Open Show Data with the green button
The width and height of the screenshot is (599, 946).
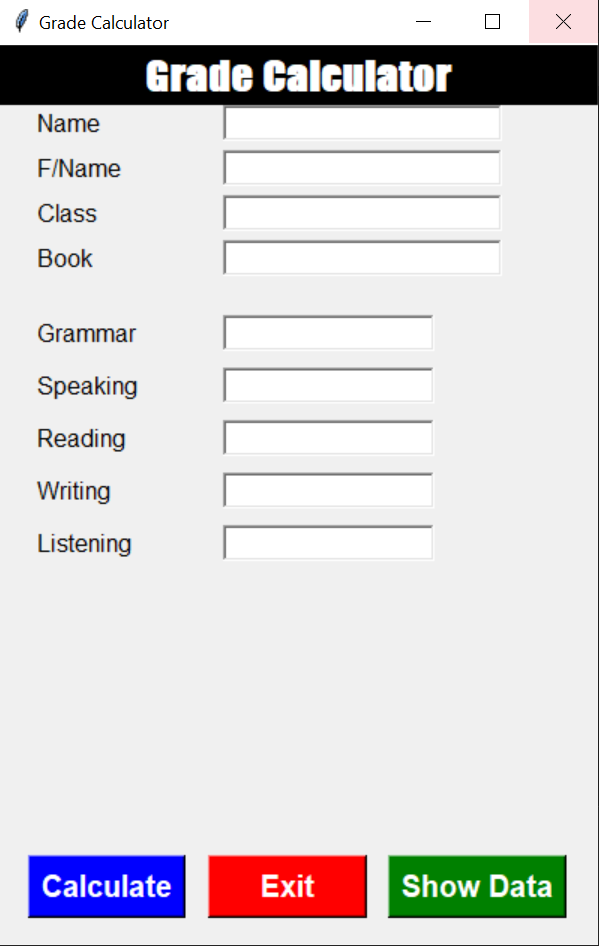[x=477, y=886]
